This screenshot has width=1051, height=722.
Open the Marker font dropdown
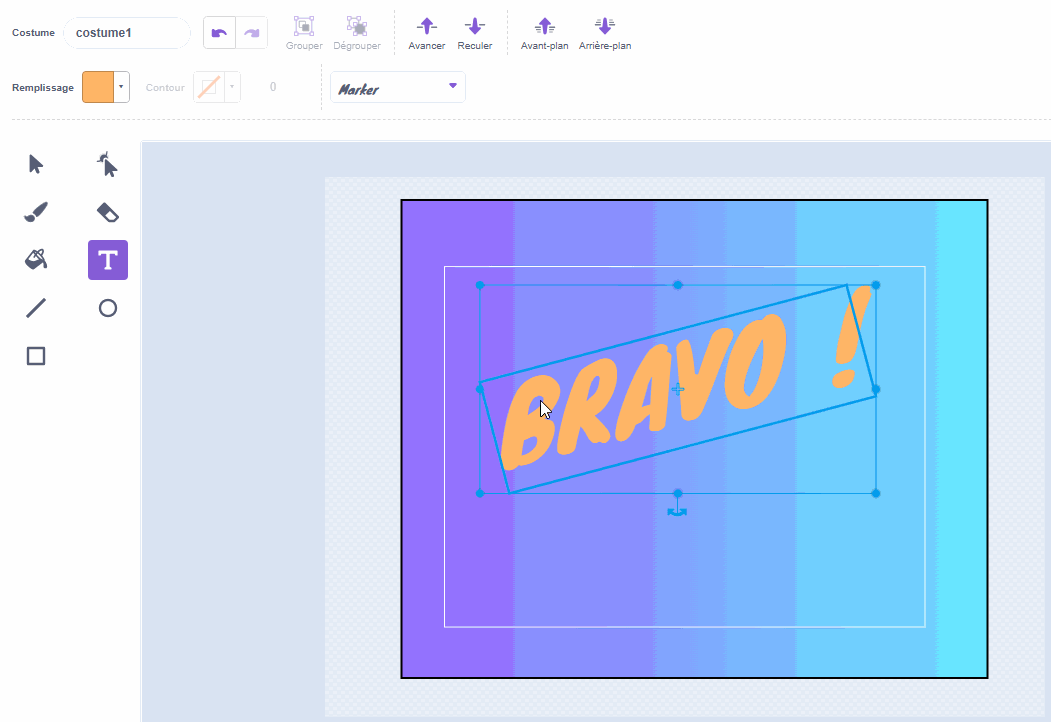click(x=397, y=87)
